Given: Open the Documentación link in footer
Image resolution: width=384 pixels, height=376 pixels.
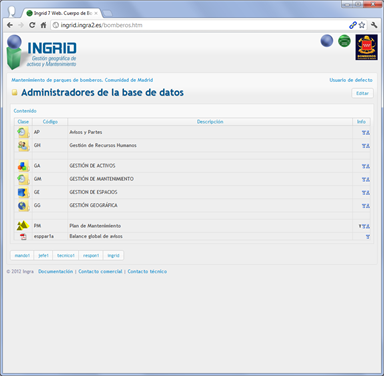Looking at the screenshot, I should (55, 271).
